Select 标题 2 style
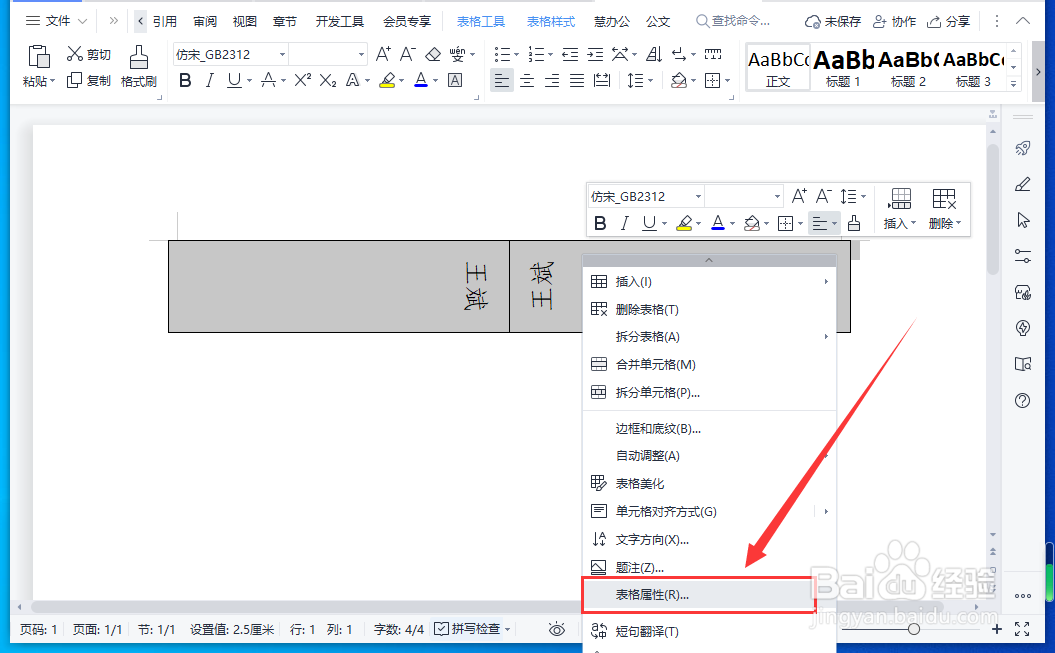Screen dimensions: 1055x653 coord(908,68)
